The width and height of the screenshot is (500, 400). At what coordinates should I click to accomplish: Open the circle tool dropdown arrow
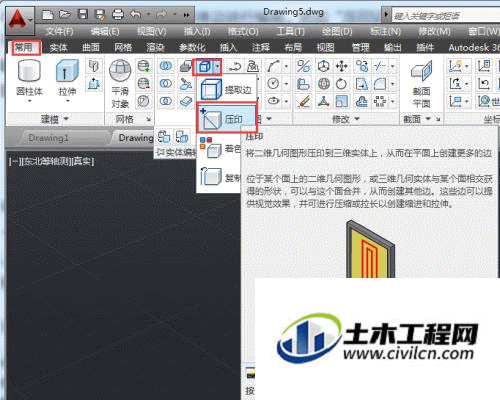pos(286,84)
